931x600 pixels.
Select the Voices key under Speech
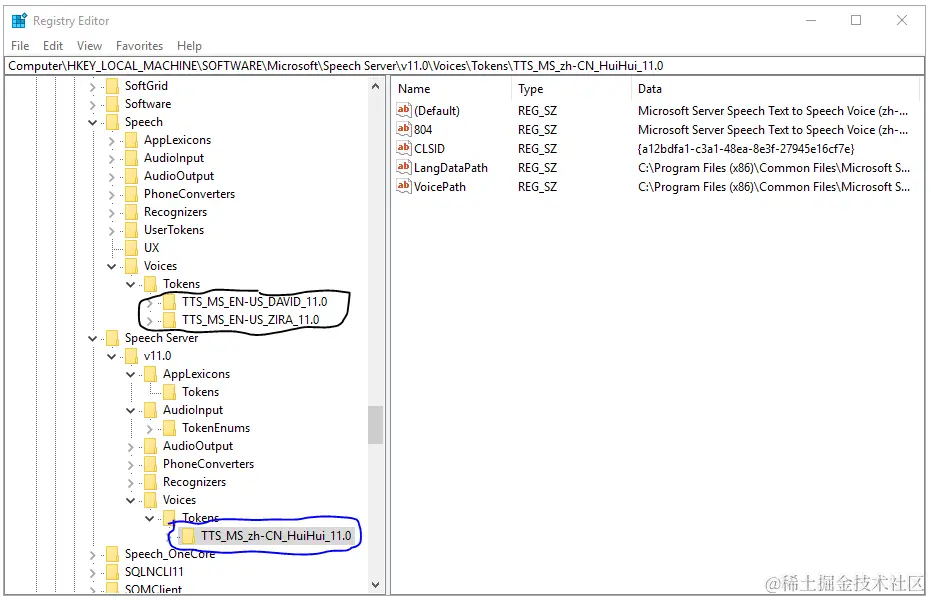(160, 266)
